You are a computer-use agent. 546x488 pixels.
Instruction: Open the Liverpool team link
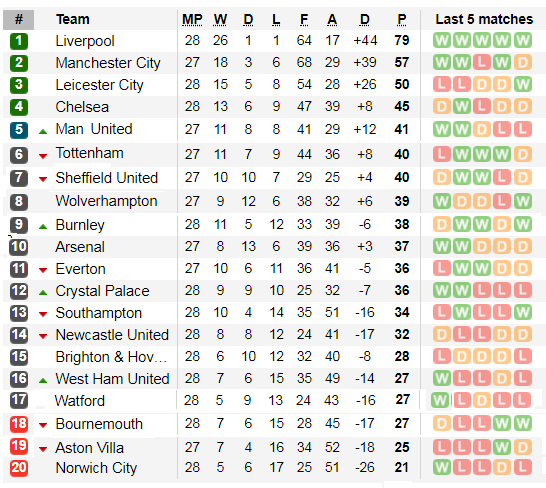[85, 41]
